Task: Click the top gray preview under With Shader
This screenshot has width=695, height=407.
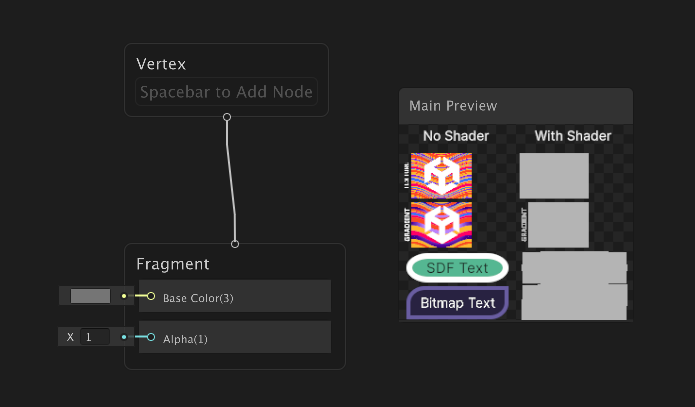Action: pyautogui.click(x=554, y=176)
